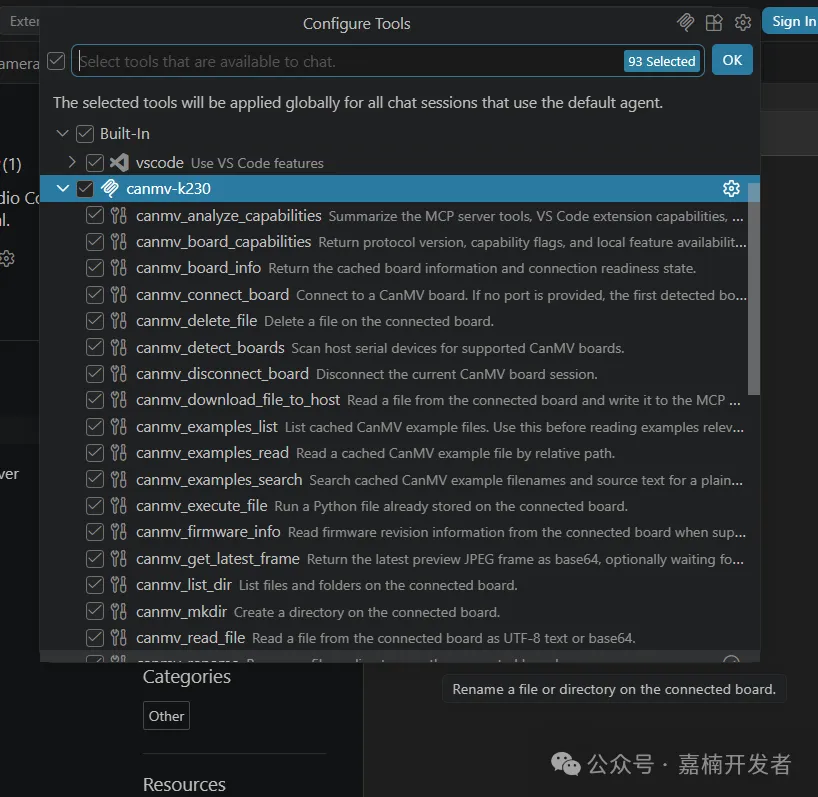Screen dimensions: 818x797
Task: Collapse the Built-In group
Action: coord(62,134)
